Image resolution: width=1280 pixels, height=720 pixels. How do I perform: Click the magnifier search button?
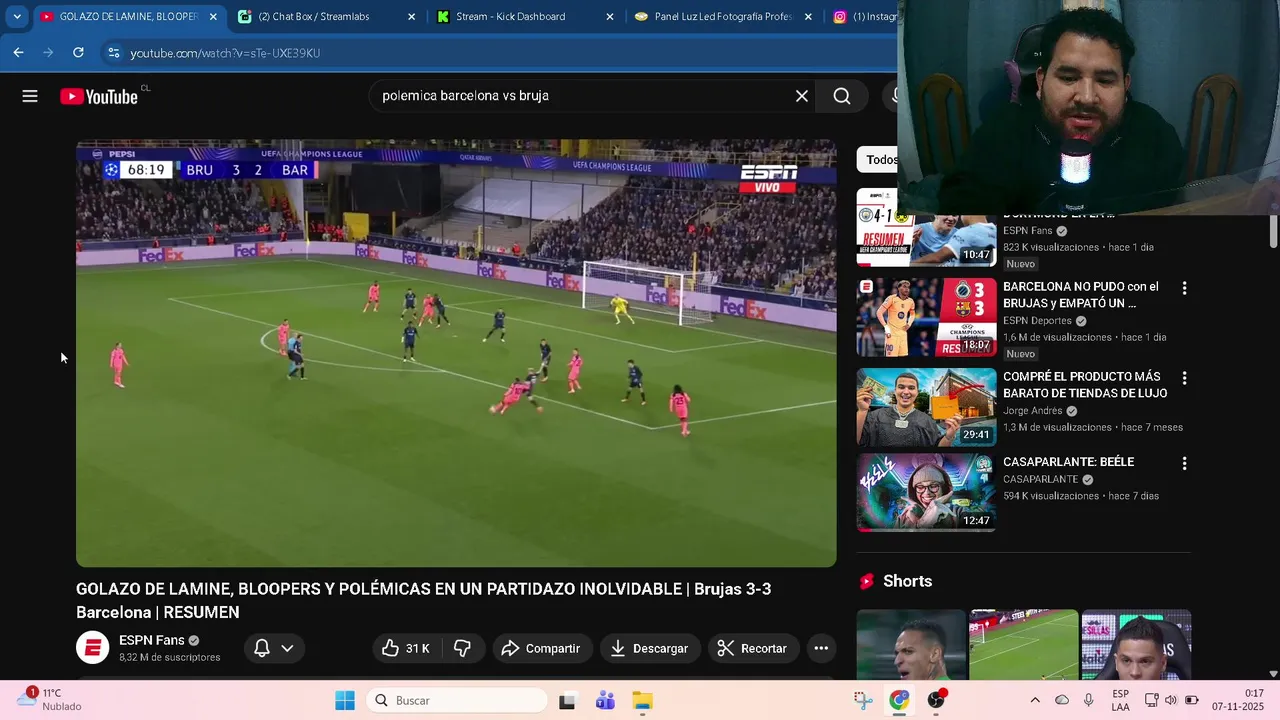coord(841,96)
